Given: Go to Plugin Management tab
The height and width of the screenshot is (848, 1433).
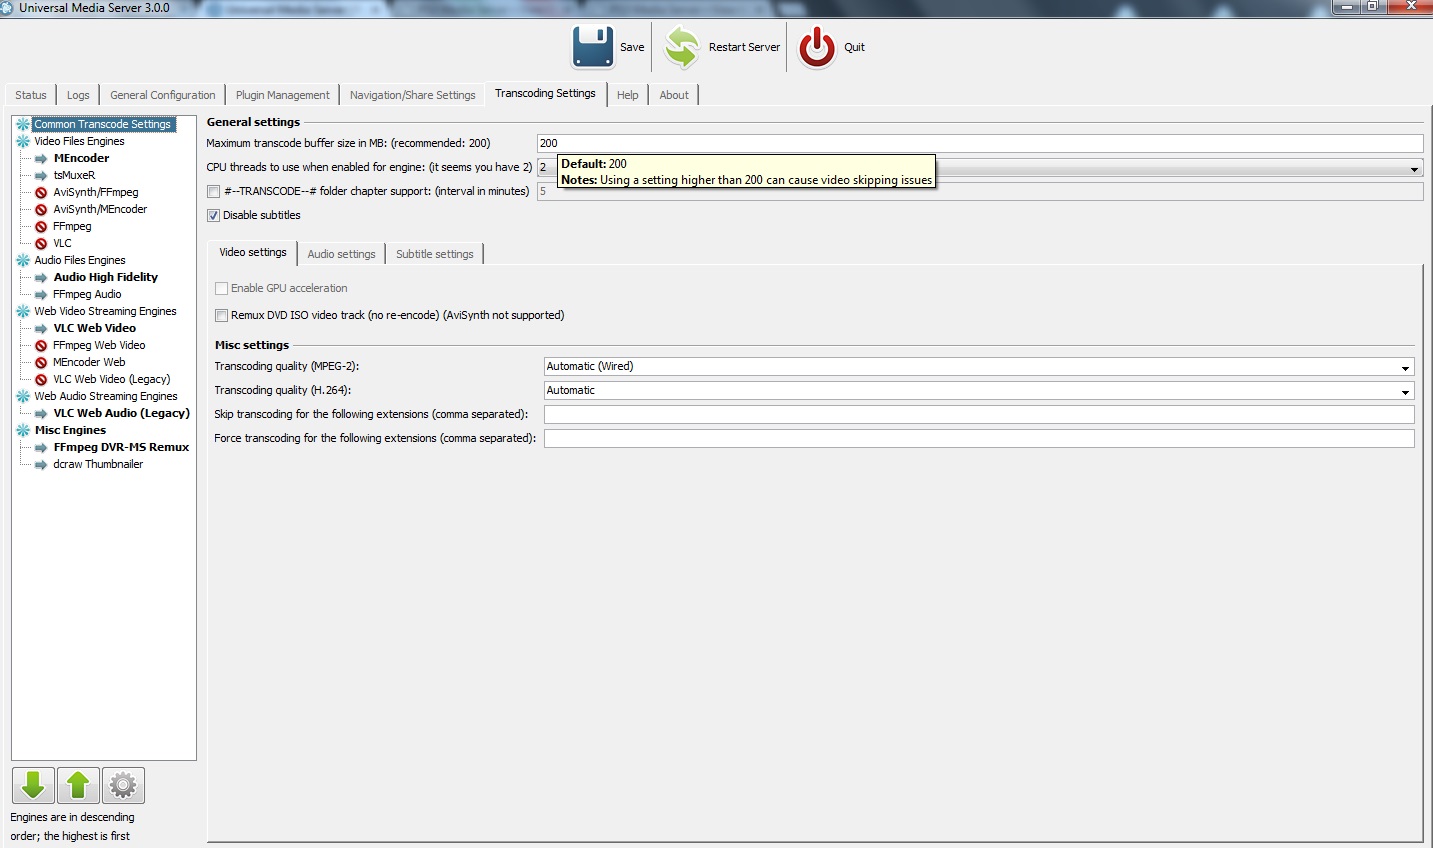Looking at the screenshot, I should [x=283, y=95].
